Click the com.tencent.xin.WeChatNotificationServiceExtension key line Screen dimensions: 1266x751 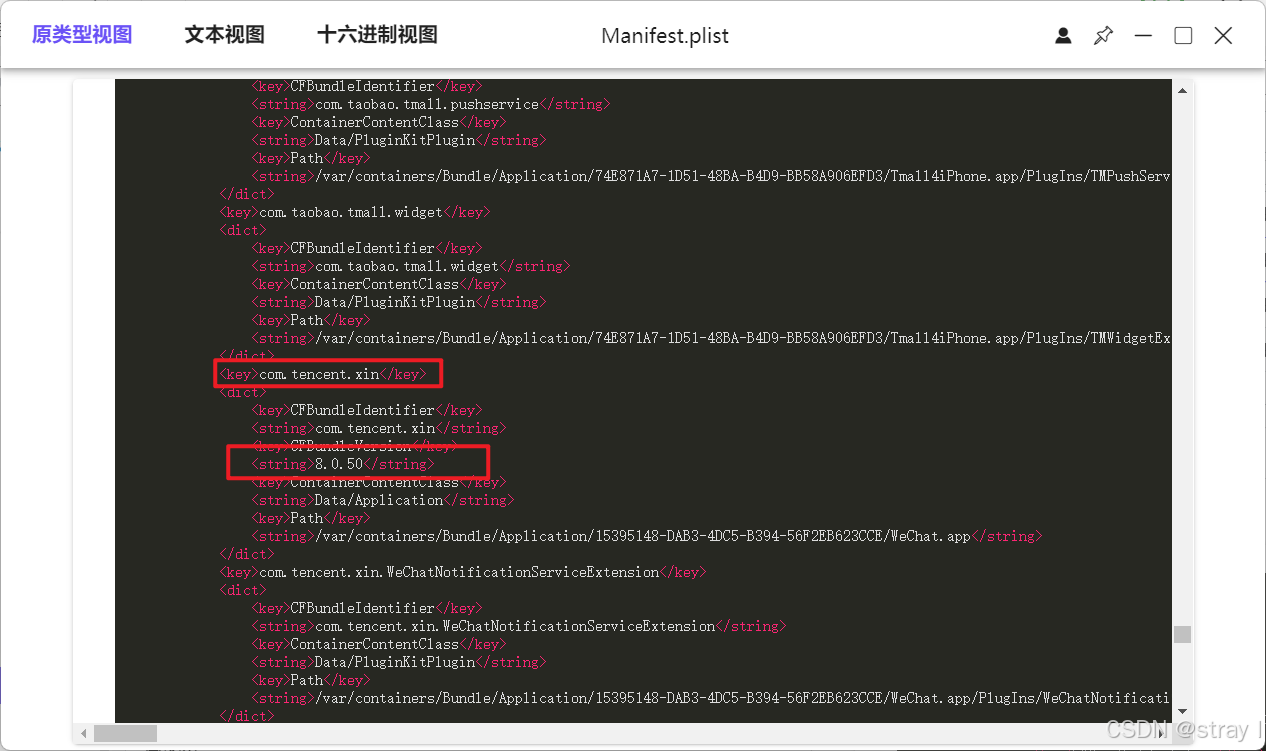point(463,572)
